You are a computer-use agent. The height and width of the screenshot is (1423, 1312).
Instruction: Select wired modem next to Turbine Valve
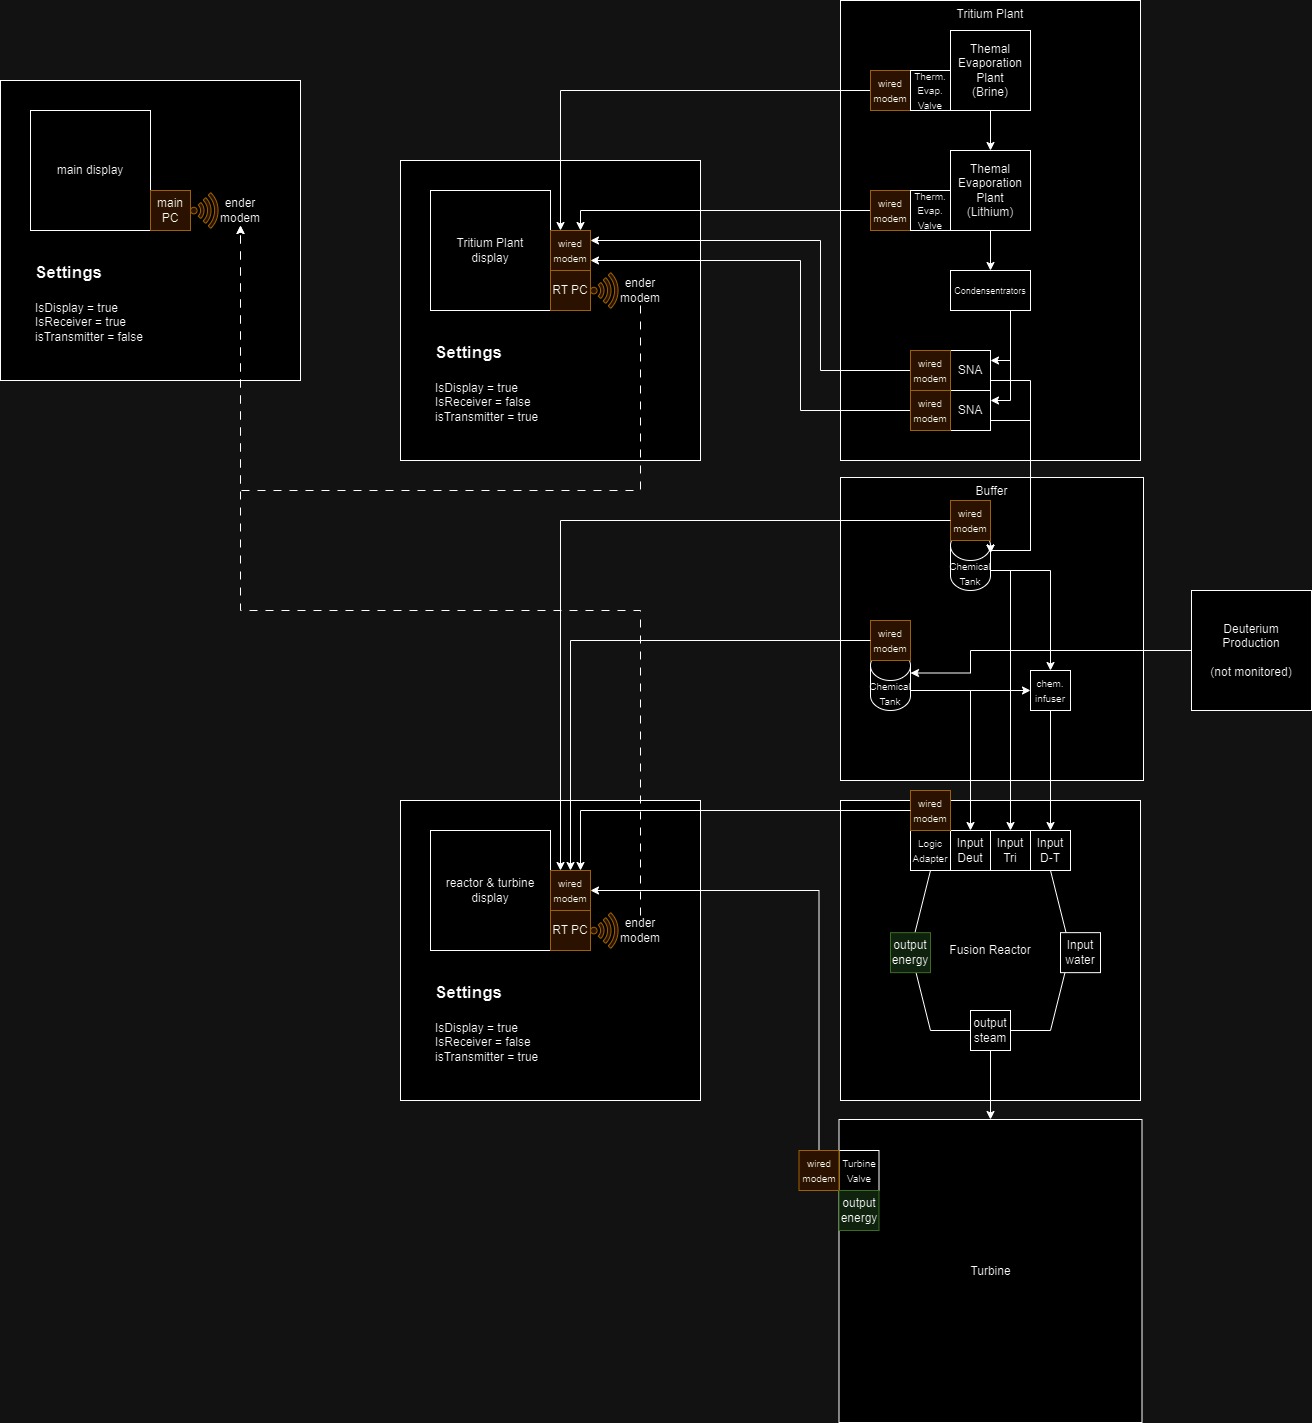(x=819, y=1170)
